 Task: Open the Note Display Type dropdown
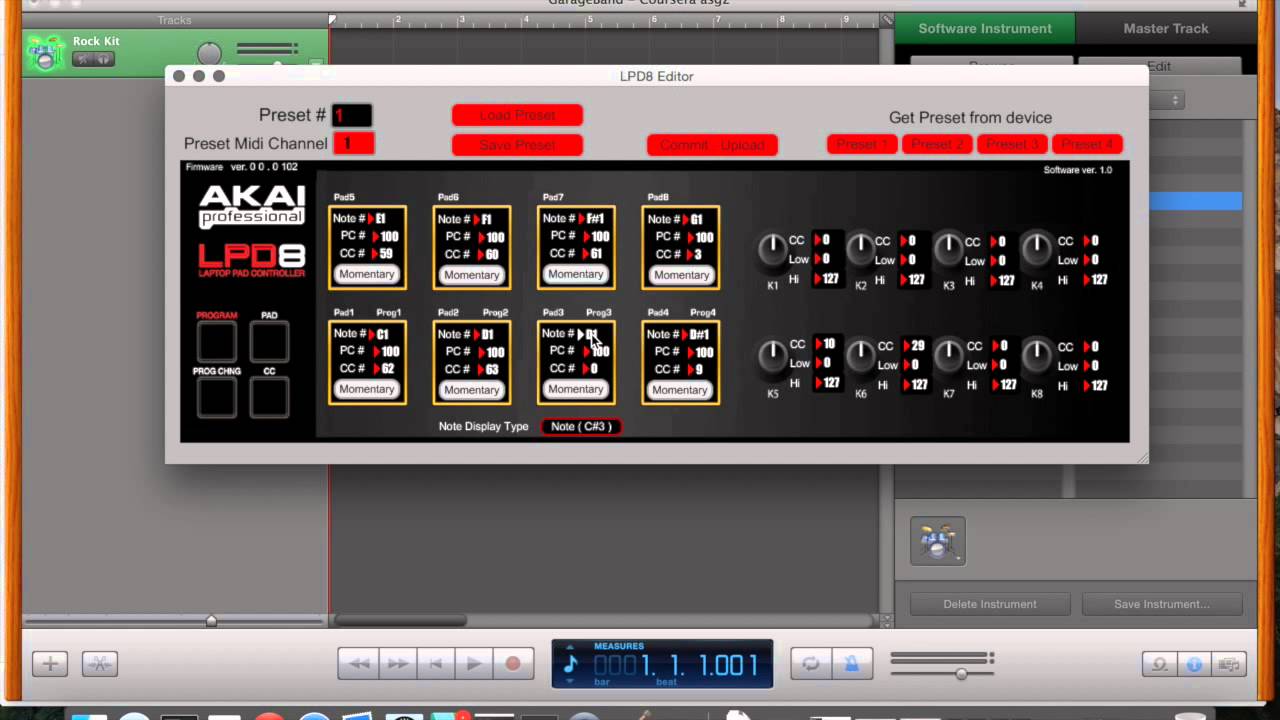point(581,426)
